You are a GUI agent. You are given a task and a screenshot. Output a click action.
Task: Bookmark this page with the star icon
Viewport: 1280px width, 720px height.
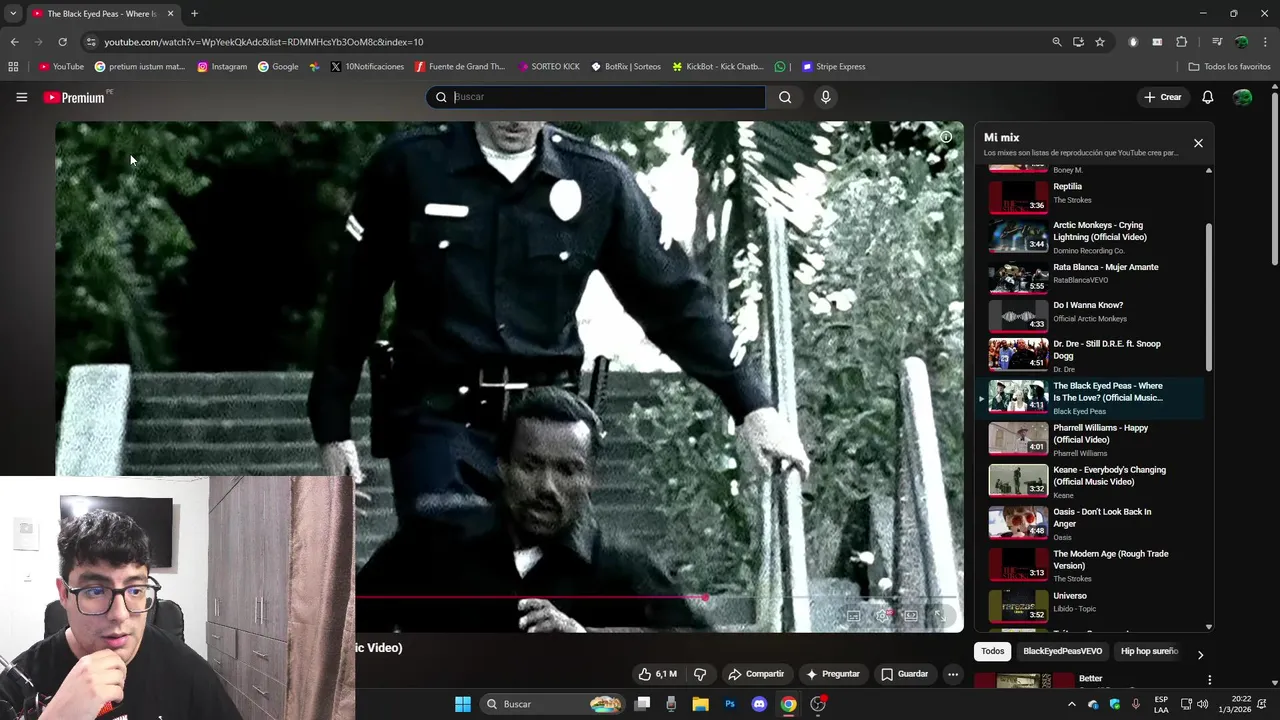point(1100,42)
